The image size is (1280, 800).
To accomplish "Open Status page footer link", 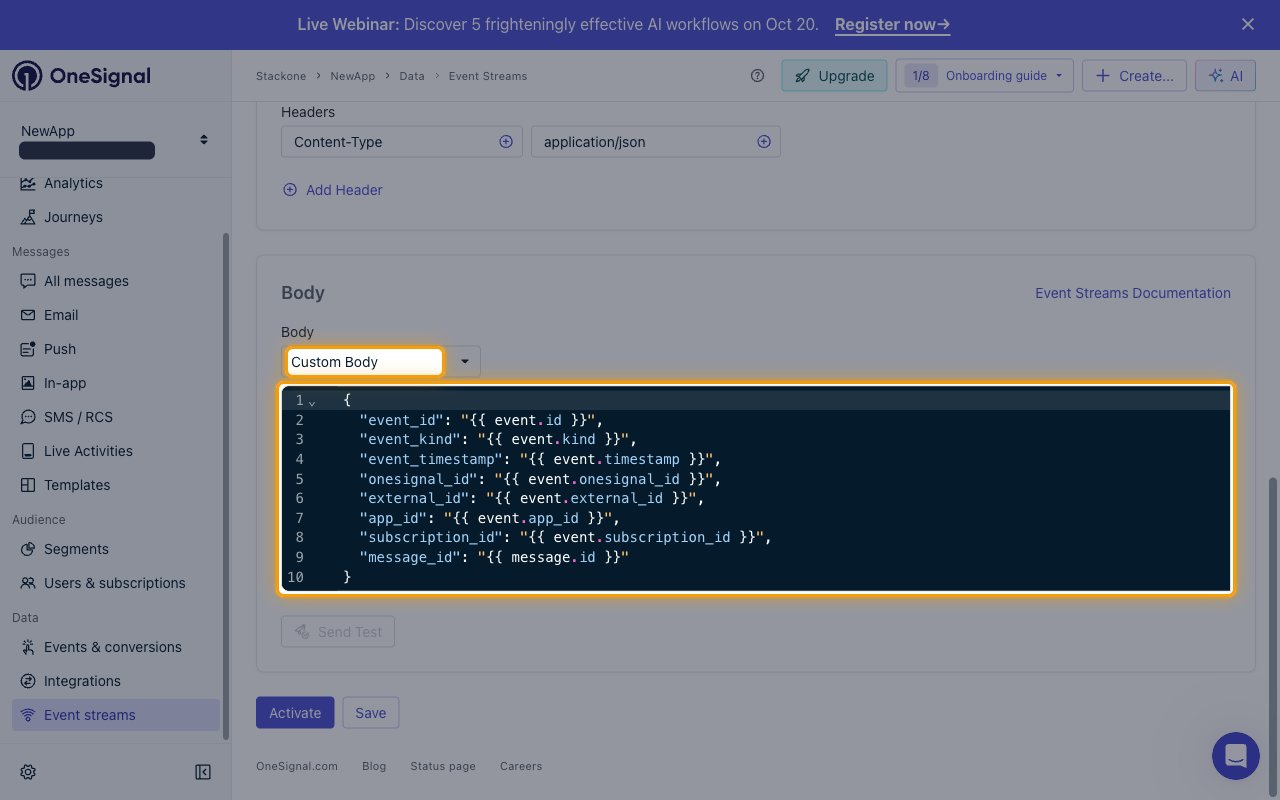I will click(x=443, y=766).
